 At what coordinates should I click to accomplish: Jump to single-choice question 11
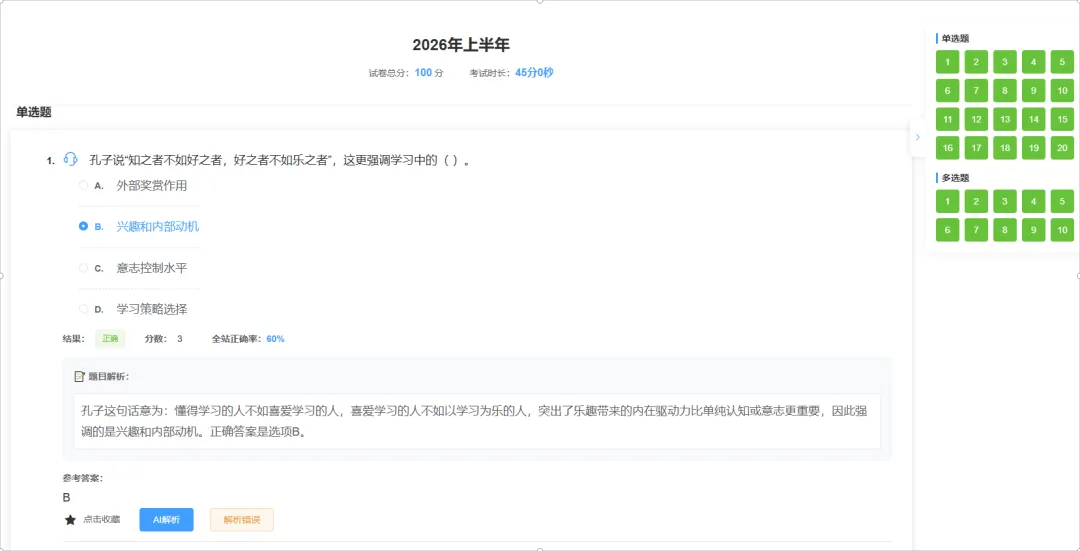click(948, 119)
